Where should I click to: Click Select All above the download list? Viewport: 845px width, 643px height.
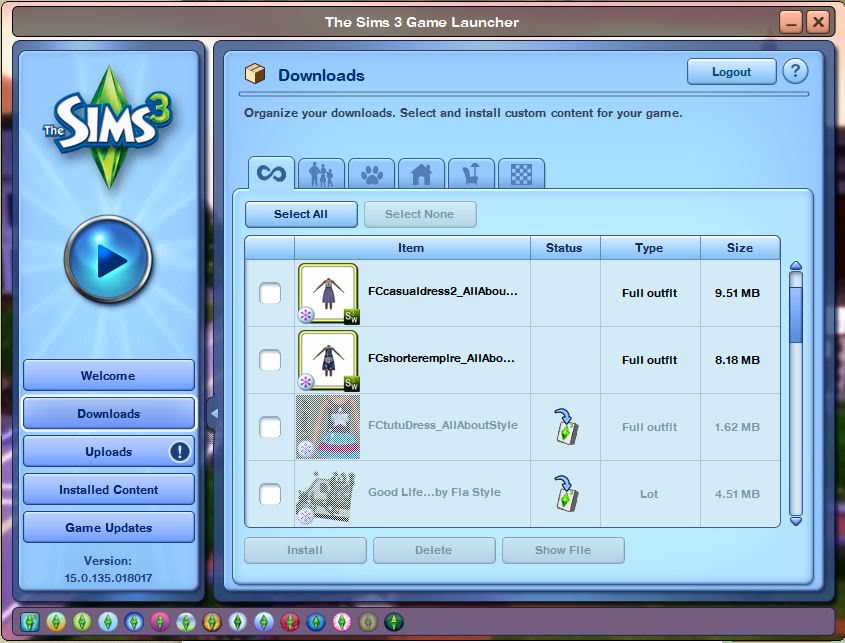pyautogui.click(x=300, y=214)
